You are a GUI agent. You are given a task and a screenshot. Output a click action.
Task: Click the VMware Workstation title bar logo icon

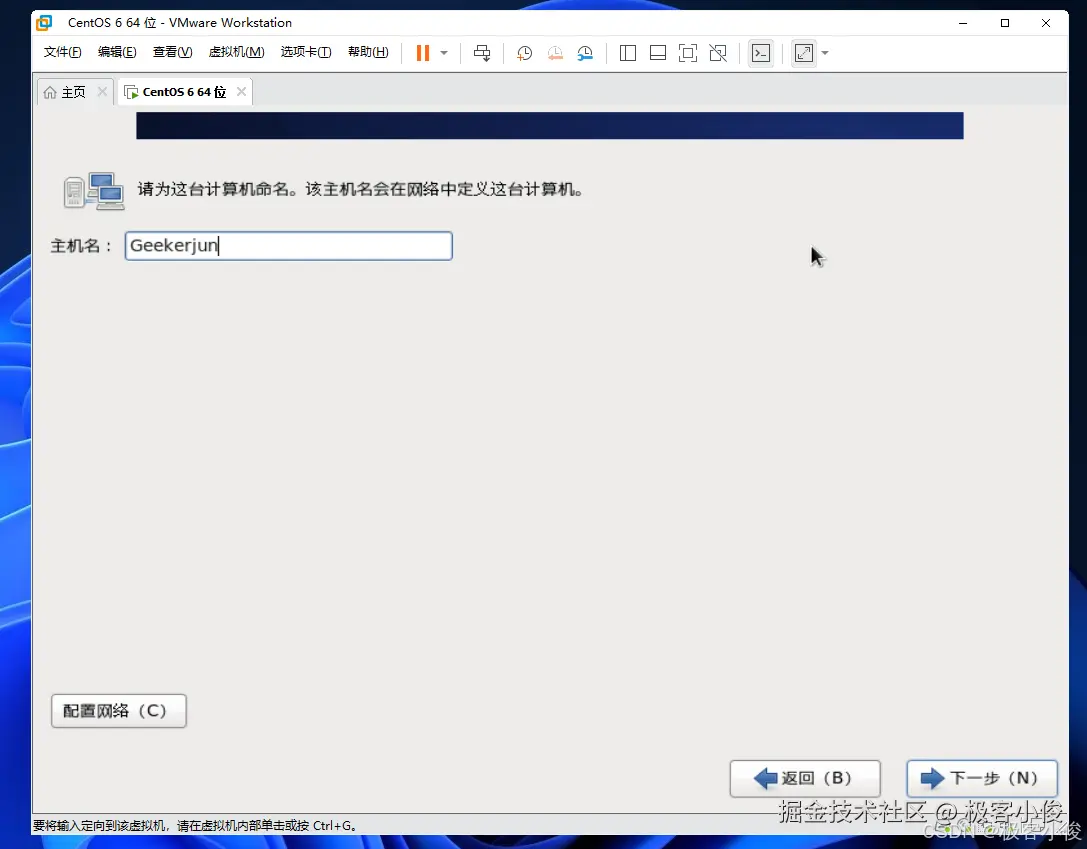44,23
